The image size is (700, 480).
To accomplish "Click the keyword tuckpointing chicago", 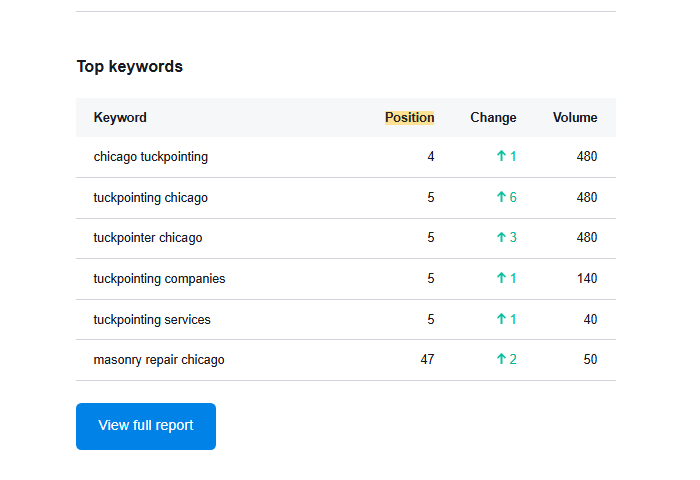I will coord(150,197).
